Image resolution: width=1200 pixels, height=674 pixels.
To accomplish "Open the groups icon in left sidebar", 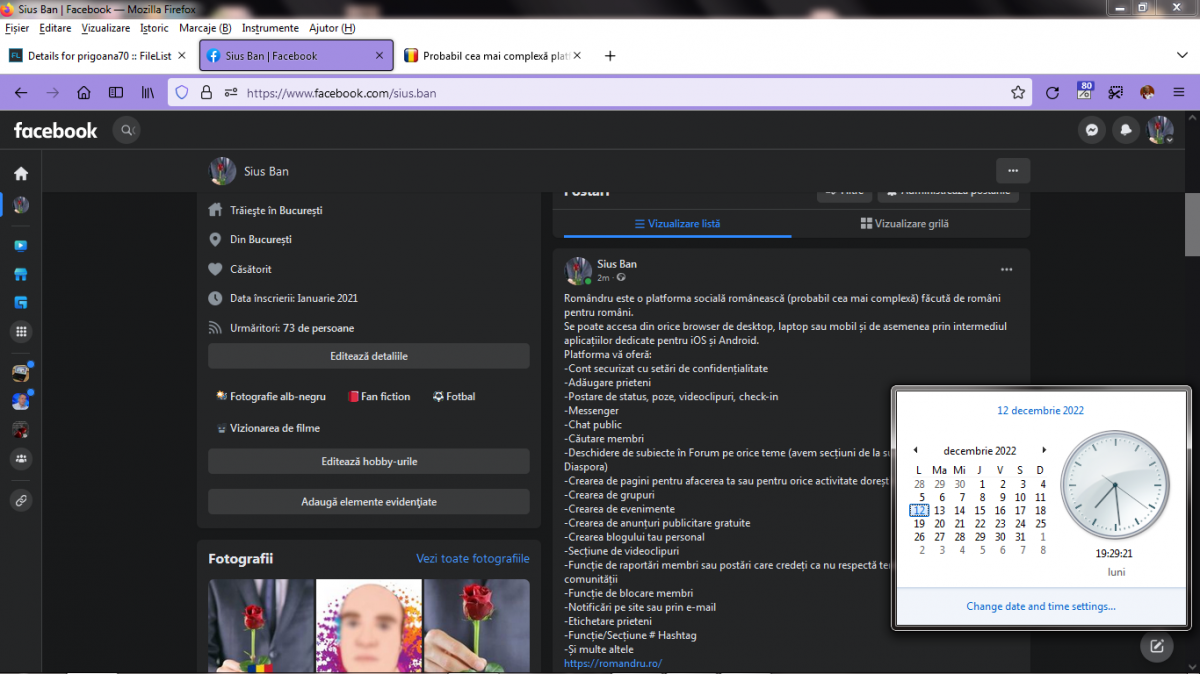I will click(21, 459).
